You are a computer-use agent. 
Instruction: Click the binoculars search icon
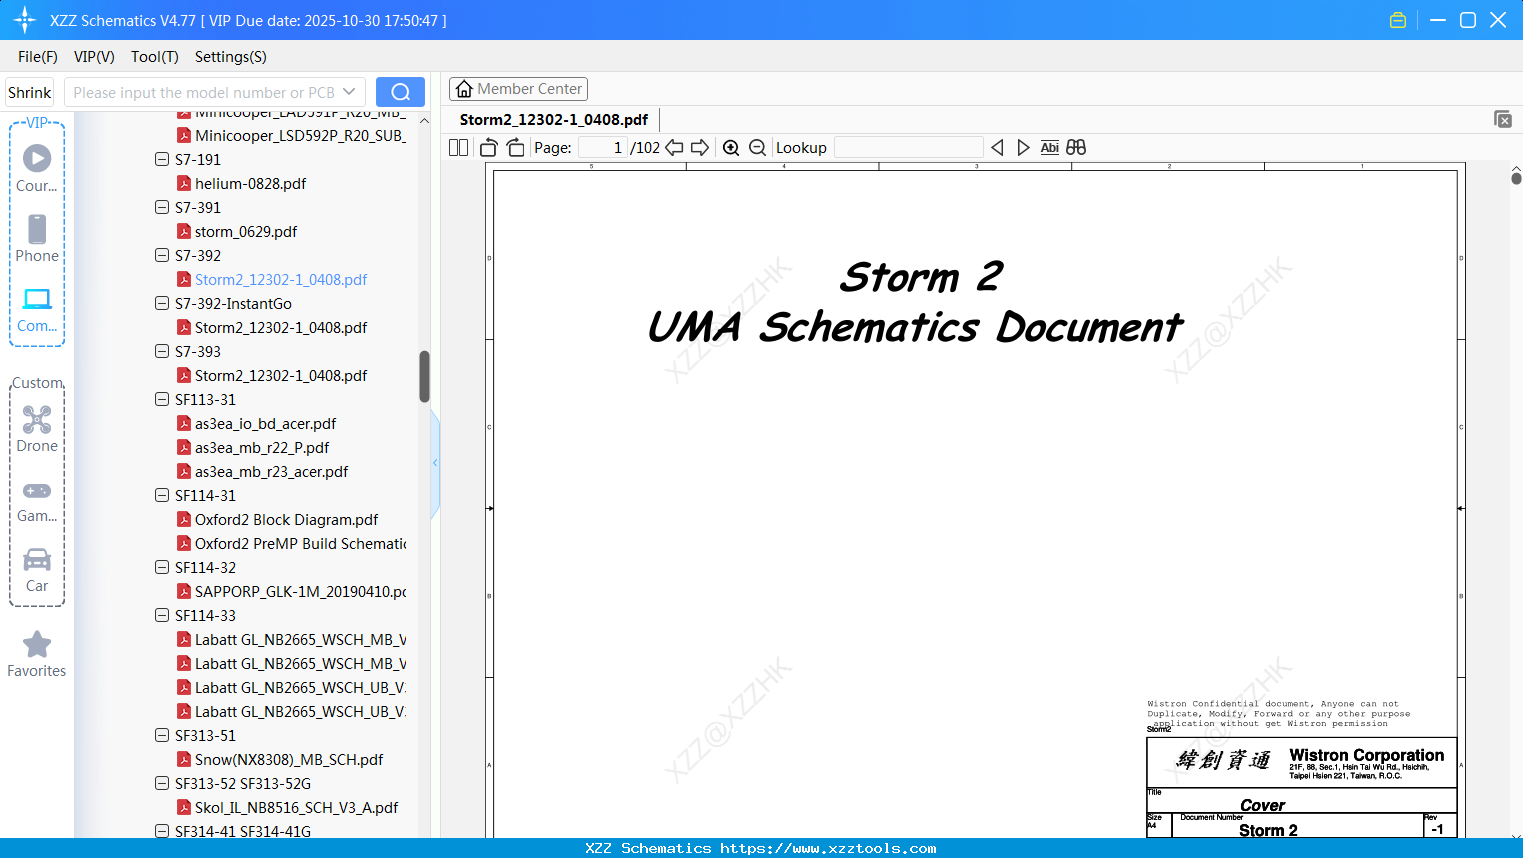(x=1076, y=147)
